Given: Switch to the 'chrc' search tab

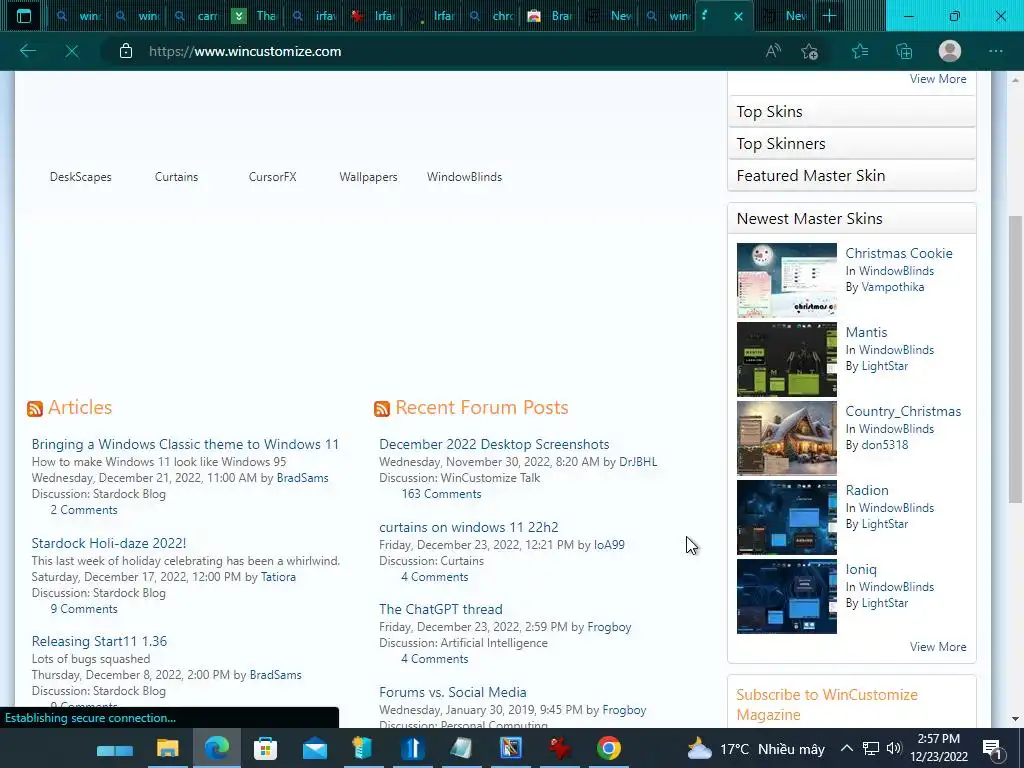Looking at the screenshot, I should [492, 16].
